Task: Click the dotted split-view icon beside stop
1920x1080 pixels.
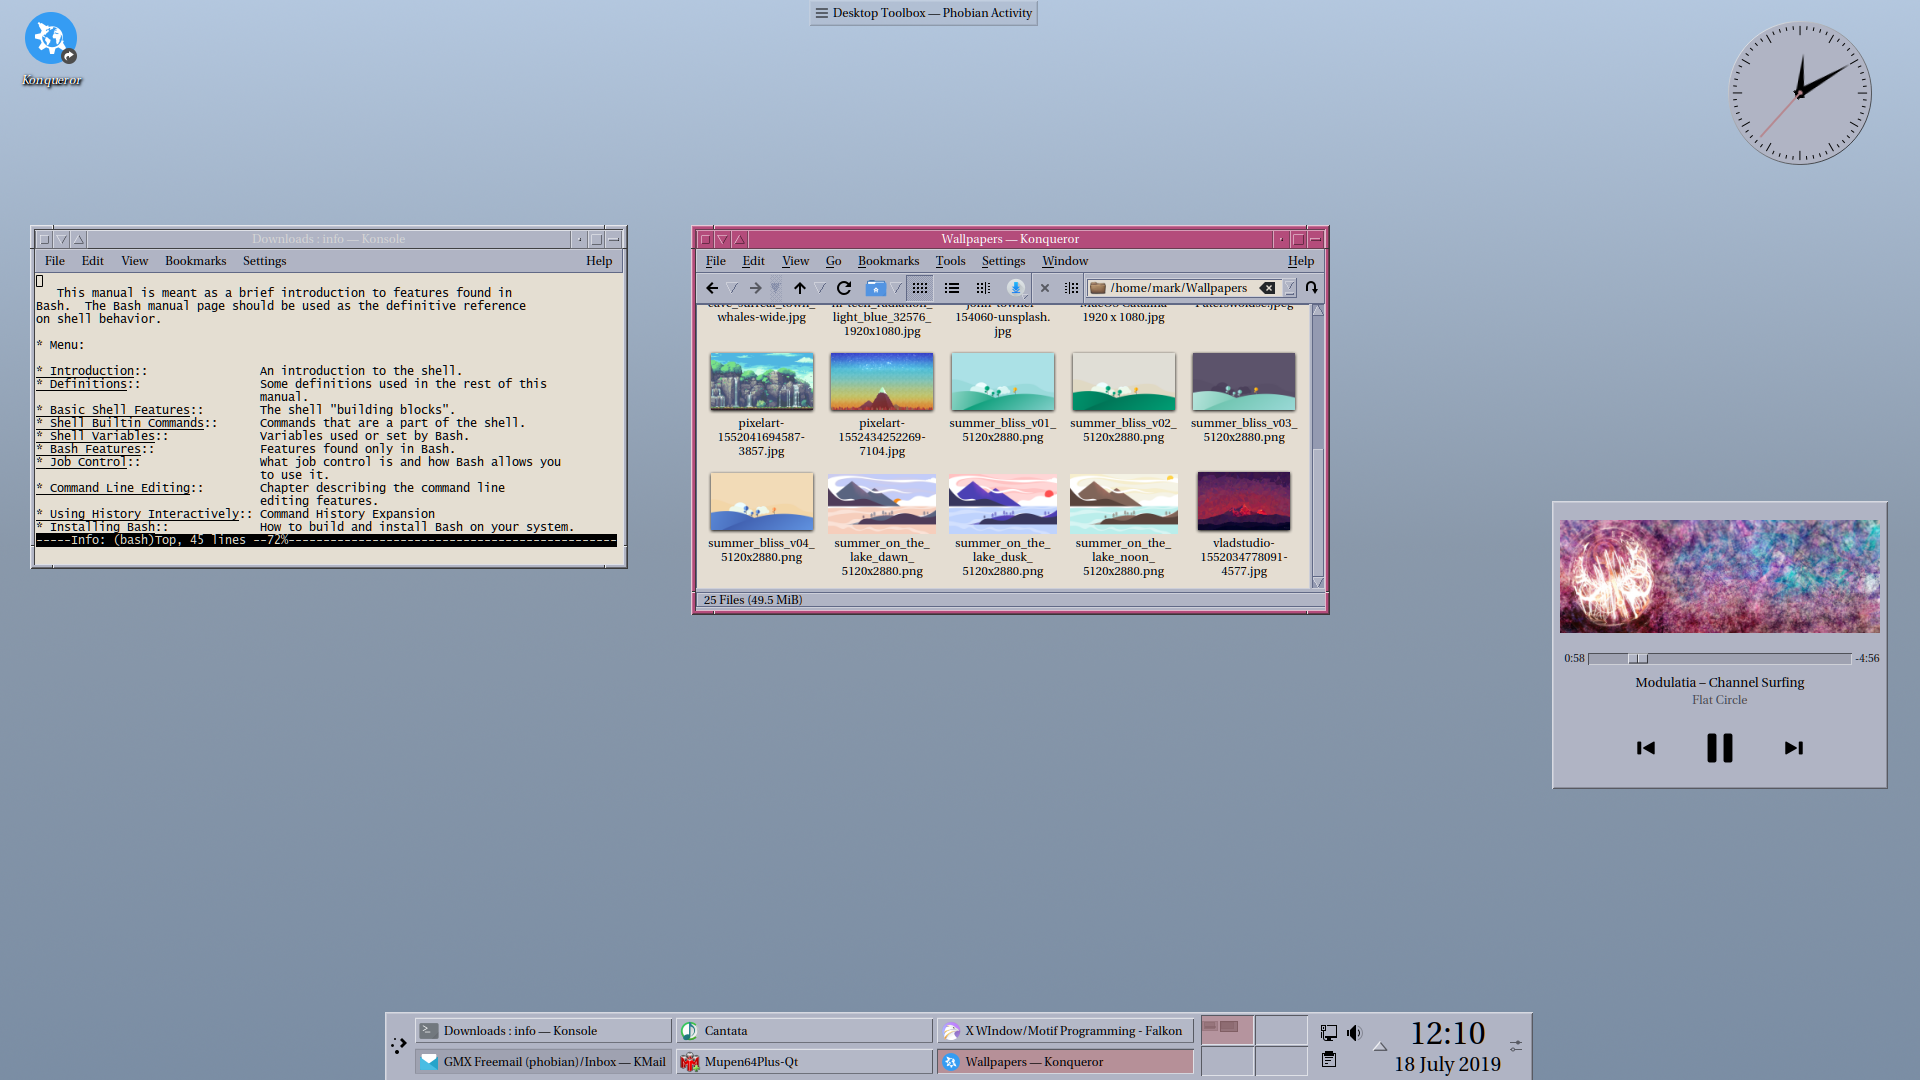Action: (1071, 288)
